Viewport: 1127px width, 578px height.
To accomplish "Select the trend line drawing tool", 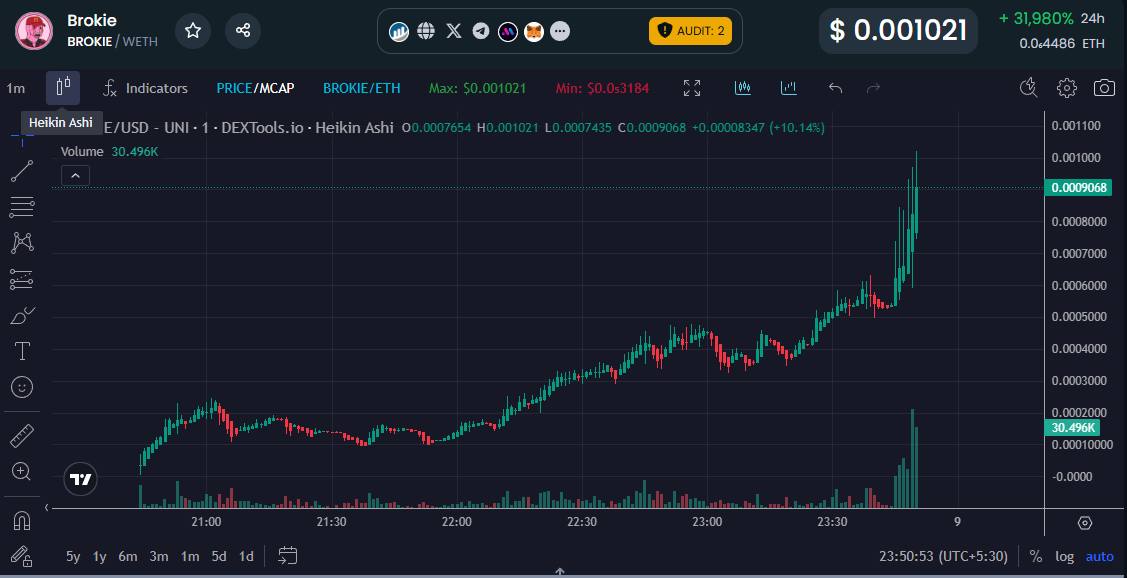I will tap(22, 171).
